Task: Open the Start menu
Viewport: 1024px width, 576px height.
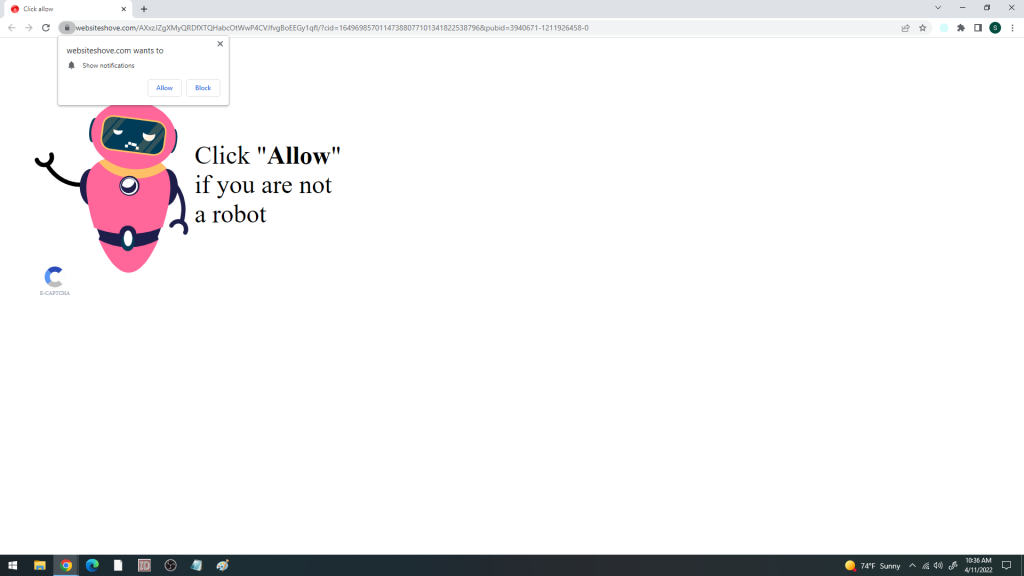Action: click(x=13, y=565)
